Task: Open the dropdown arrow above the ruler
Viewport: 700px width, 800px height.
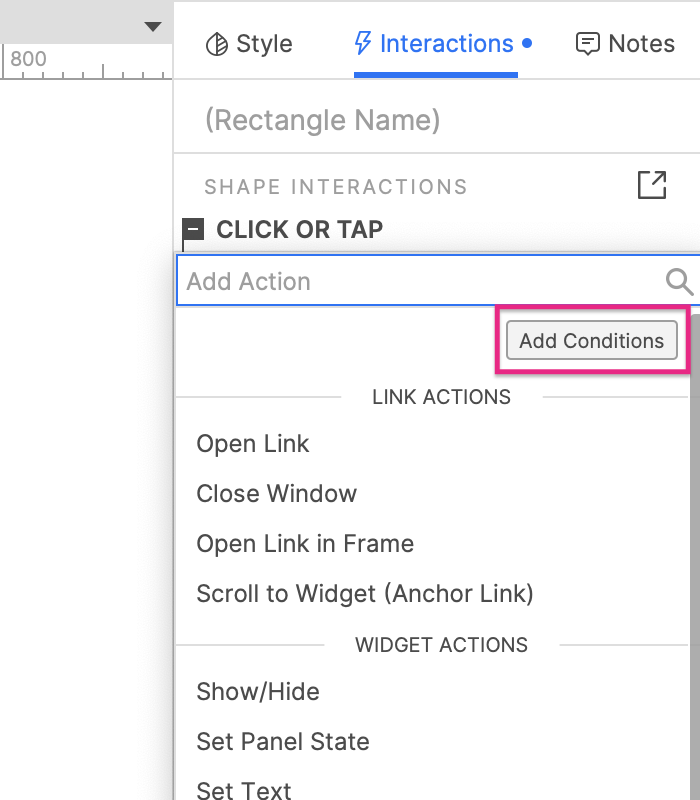Action: tap(152, 27)
